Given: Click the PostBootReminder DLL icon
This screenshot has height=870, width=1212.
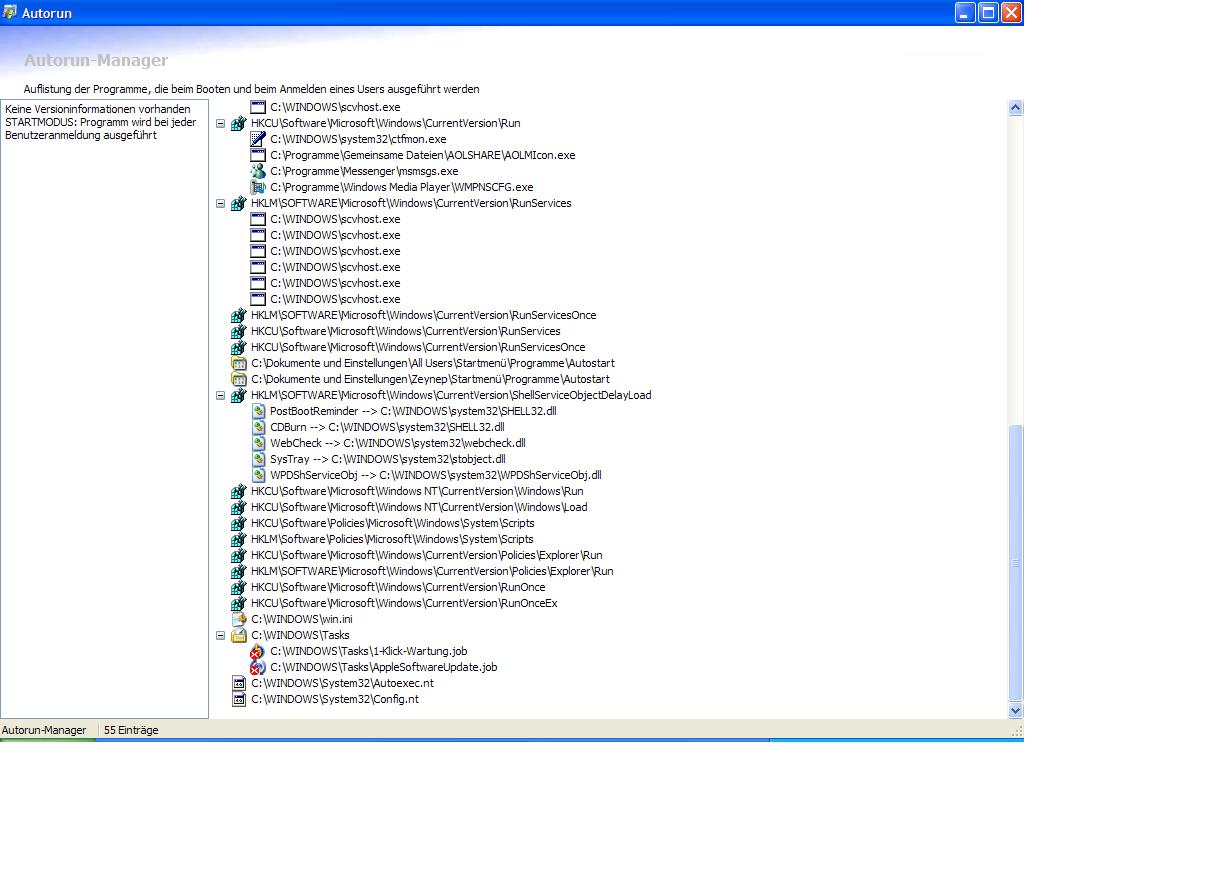Looking at the screenshot, I should (x=258, y=411).
